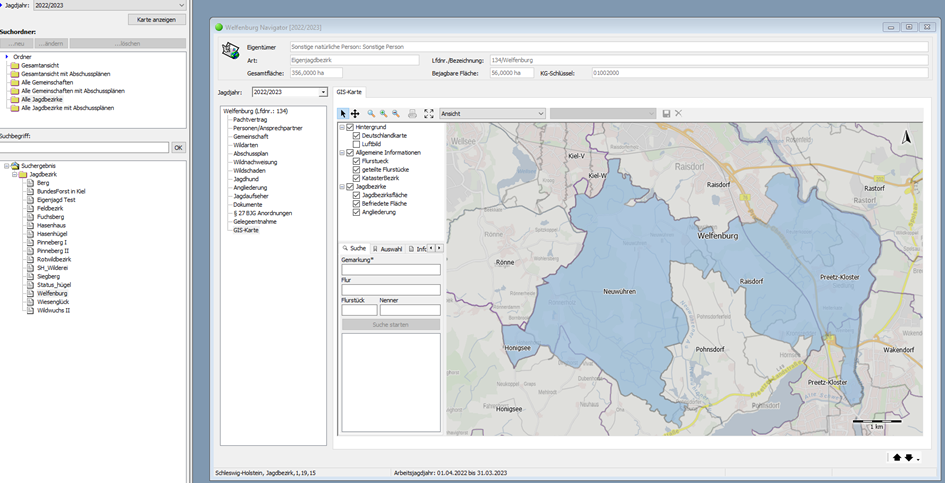Click the black down arrow at bottom right
Image resolution: width=945 pixels, height=483 pixels.
click(x=909, y=458)
